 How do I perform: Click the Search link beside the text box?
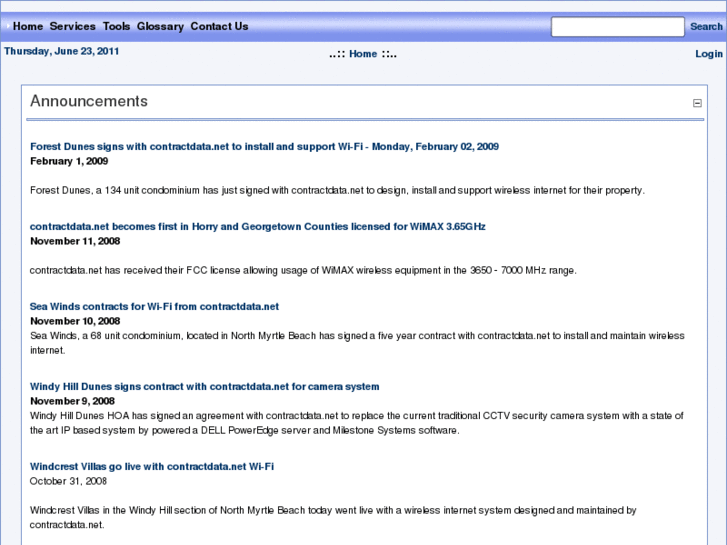coord(706,26)
